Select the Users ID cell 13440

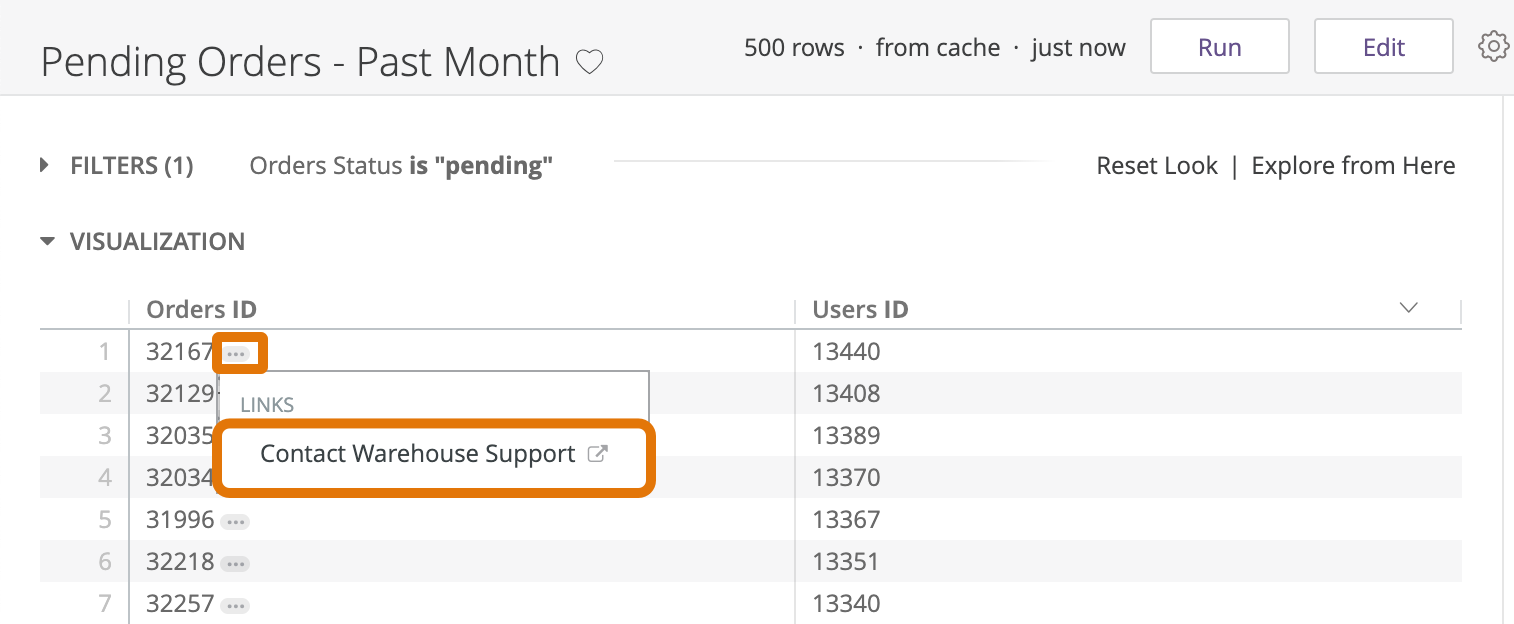846,352
